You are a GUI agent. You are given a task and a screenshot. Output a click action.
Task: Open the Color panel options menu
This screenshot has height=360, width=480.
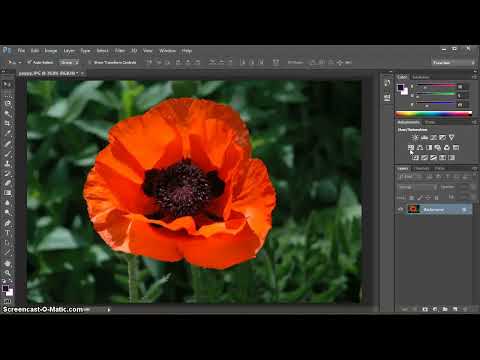tap(474, 77)
